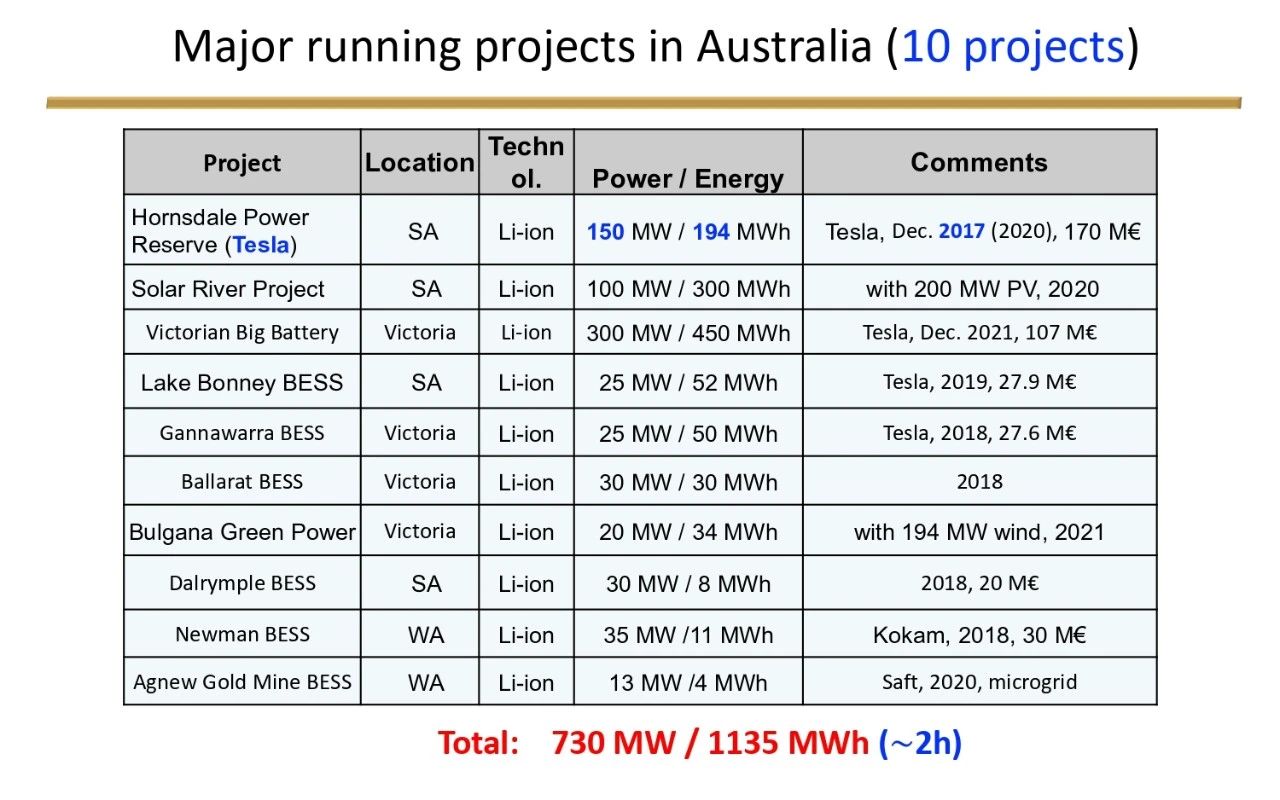Click the 'Project' column header
The width and height of the screenshot is (1280, 800).
click(242, 163)
